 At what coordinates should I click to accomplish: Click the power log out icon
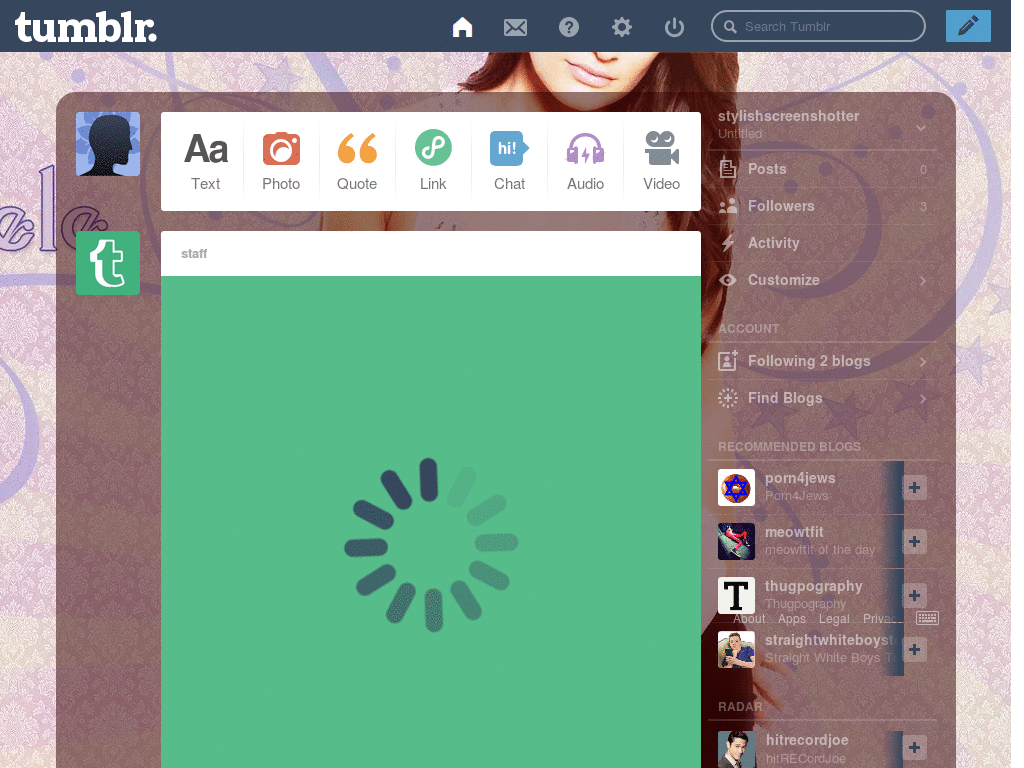tap(674, 27)
